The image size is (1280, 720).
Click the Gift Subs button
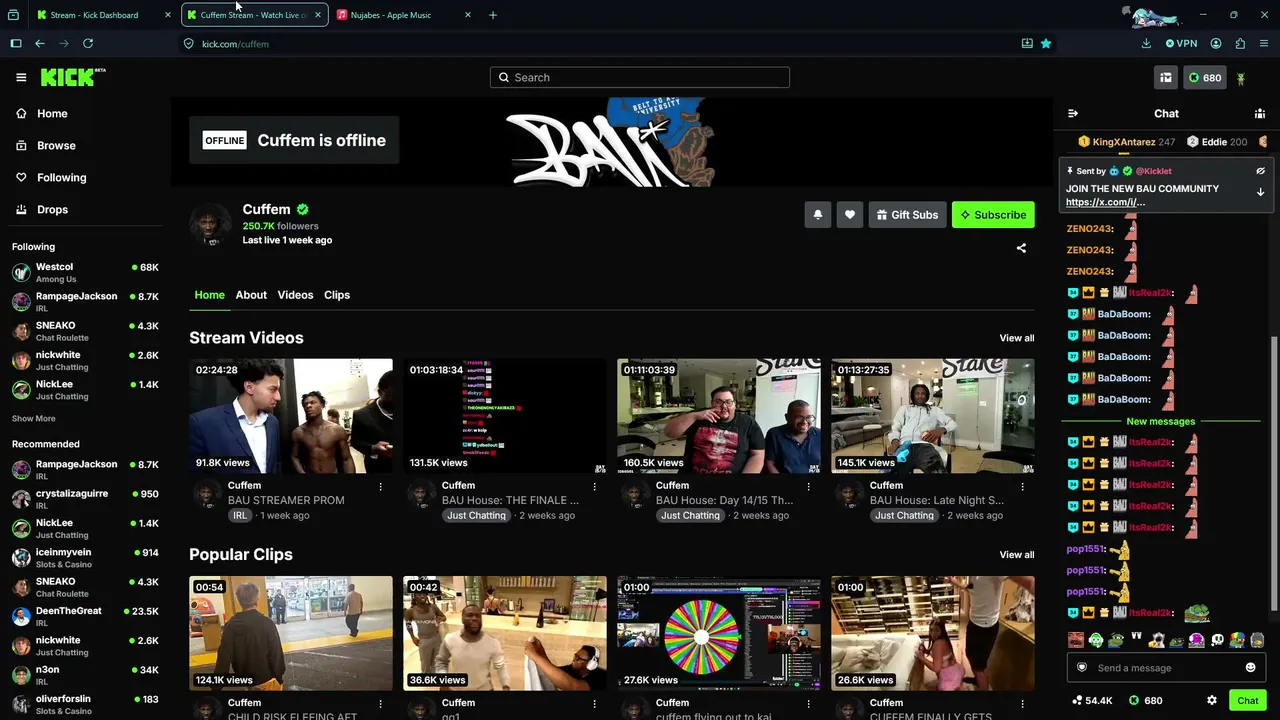point(908,214)
